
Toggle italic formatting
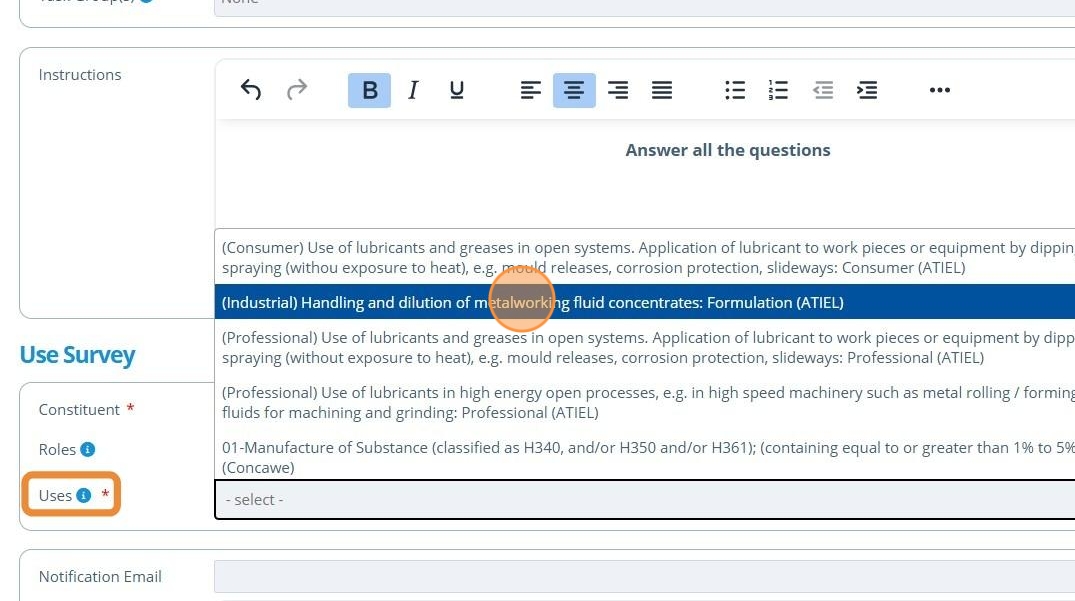click(413, 90)
